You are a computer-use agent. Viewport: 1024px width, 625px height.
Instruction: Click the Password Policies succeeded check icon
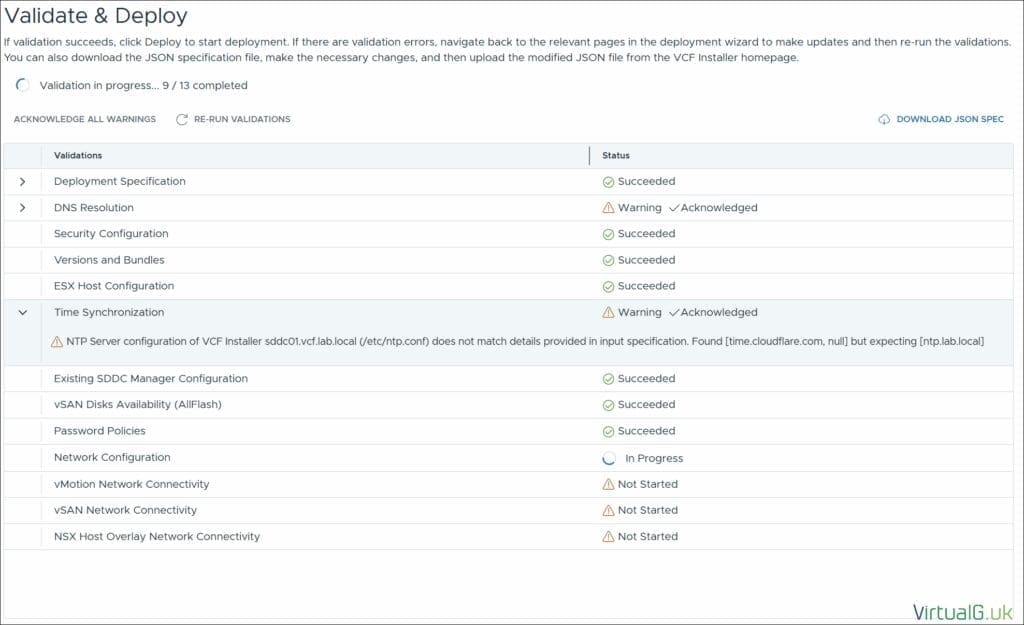(608, 431)
